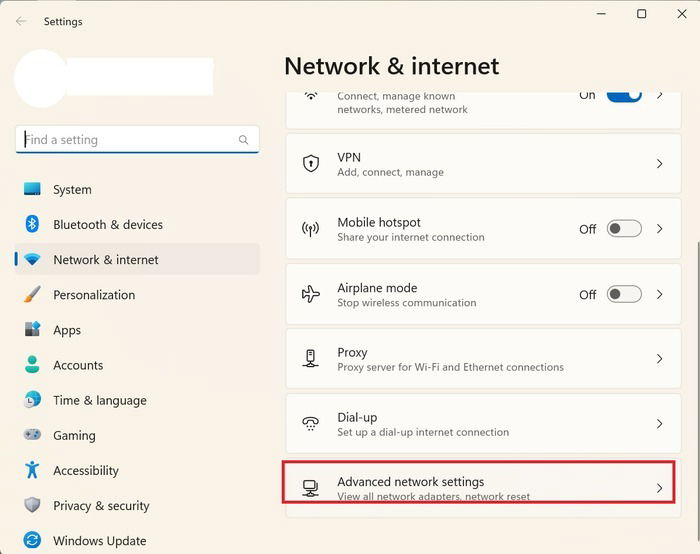The width and height of the screenshot is (700, 554).
Task: Expand the Dial-up row chevron
Action: pyautogui.click(x=659, y=424)
